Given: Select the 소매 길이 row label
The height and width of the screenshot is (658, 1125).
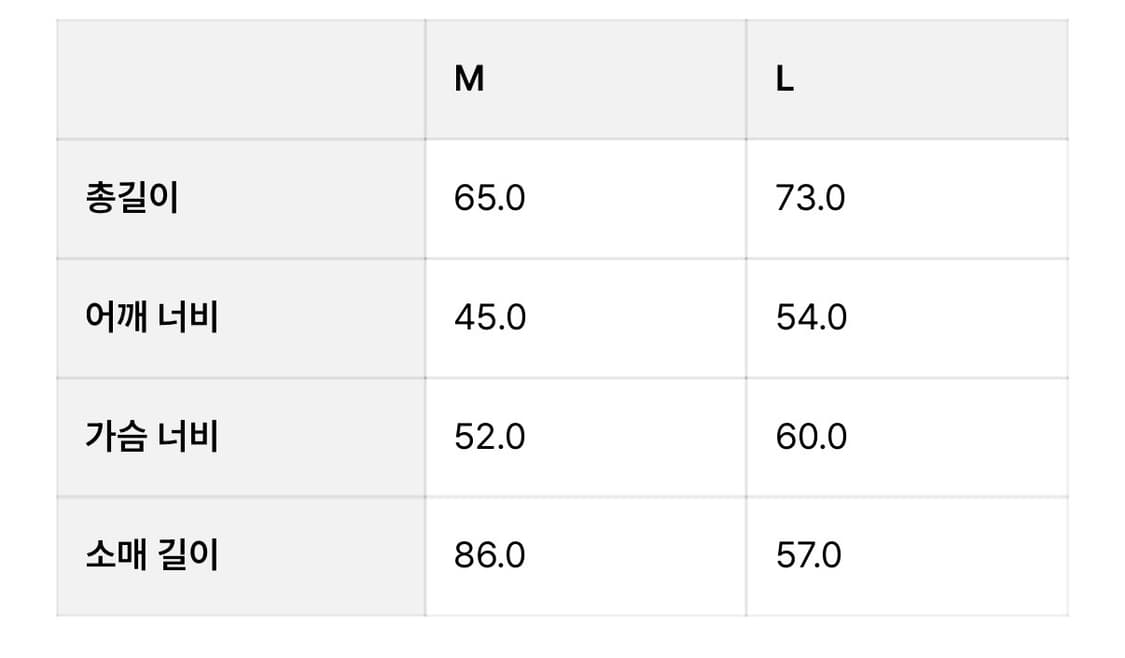Looking at the screenshot, I should click(x=152, y=555).
